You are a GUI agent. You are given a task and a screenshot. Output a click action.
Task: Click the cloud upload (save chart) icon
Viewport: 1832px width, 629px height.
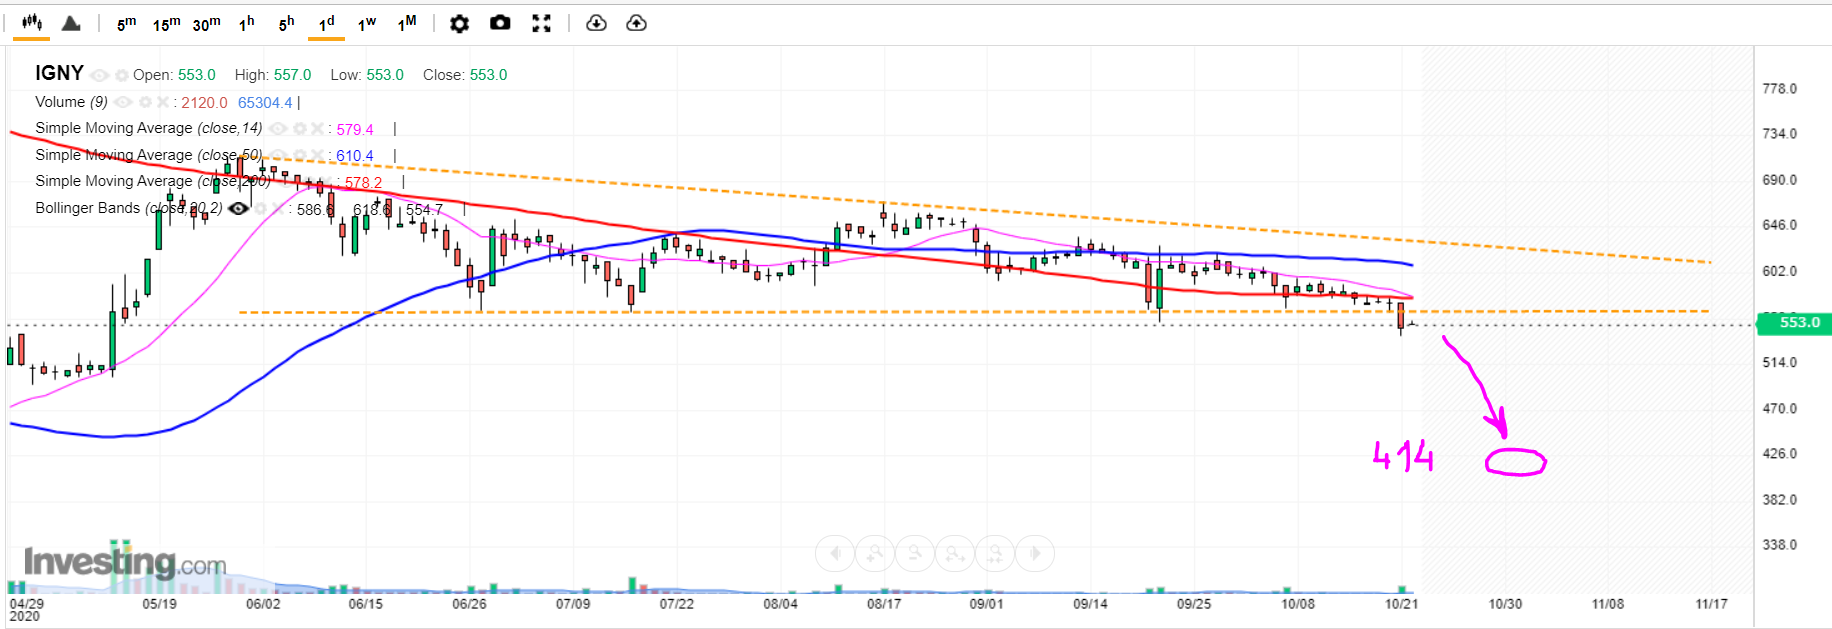click(x=636, y=23)
